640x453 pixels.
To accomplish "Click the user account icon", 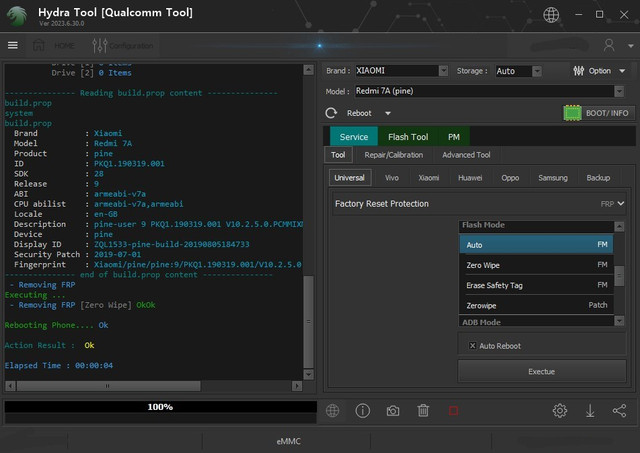I will [x=609, y=45].
